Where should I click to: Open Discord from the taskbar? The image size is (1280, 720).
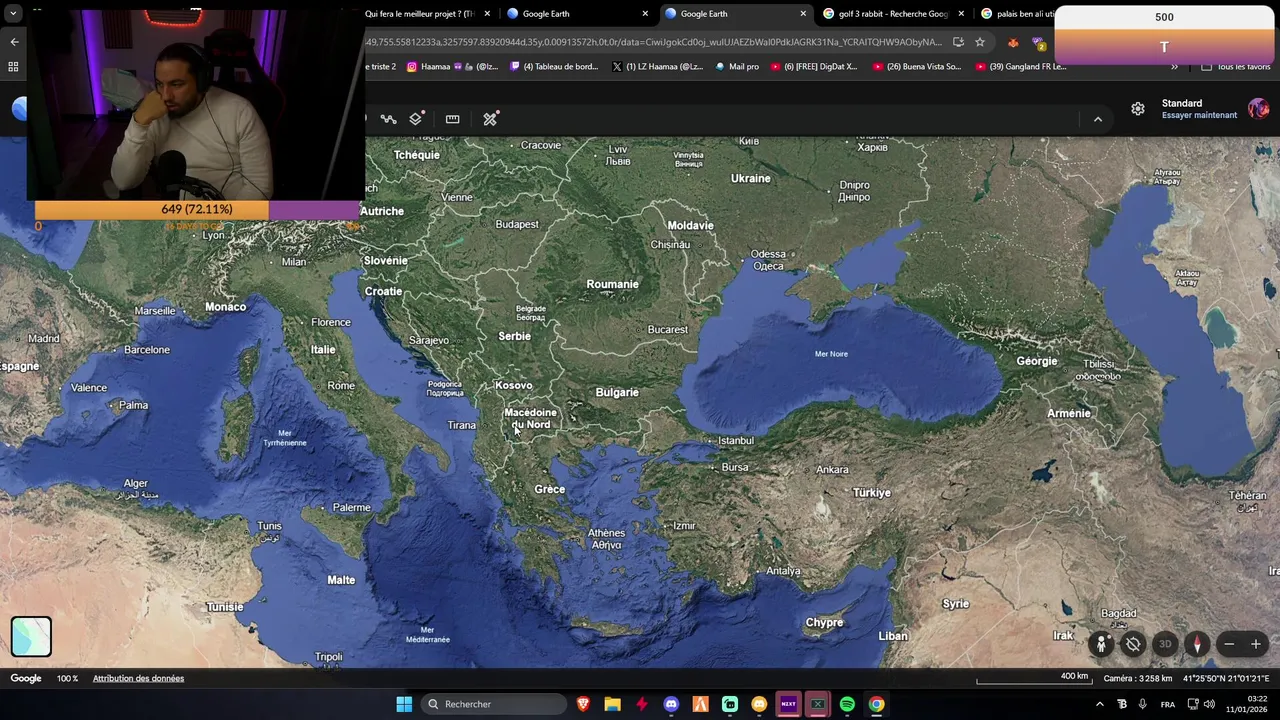coord(671,704)
